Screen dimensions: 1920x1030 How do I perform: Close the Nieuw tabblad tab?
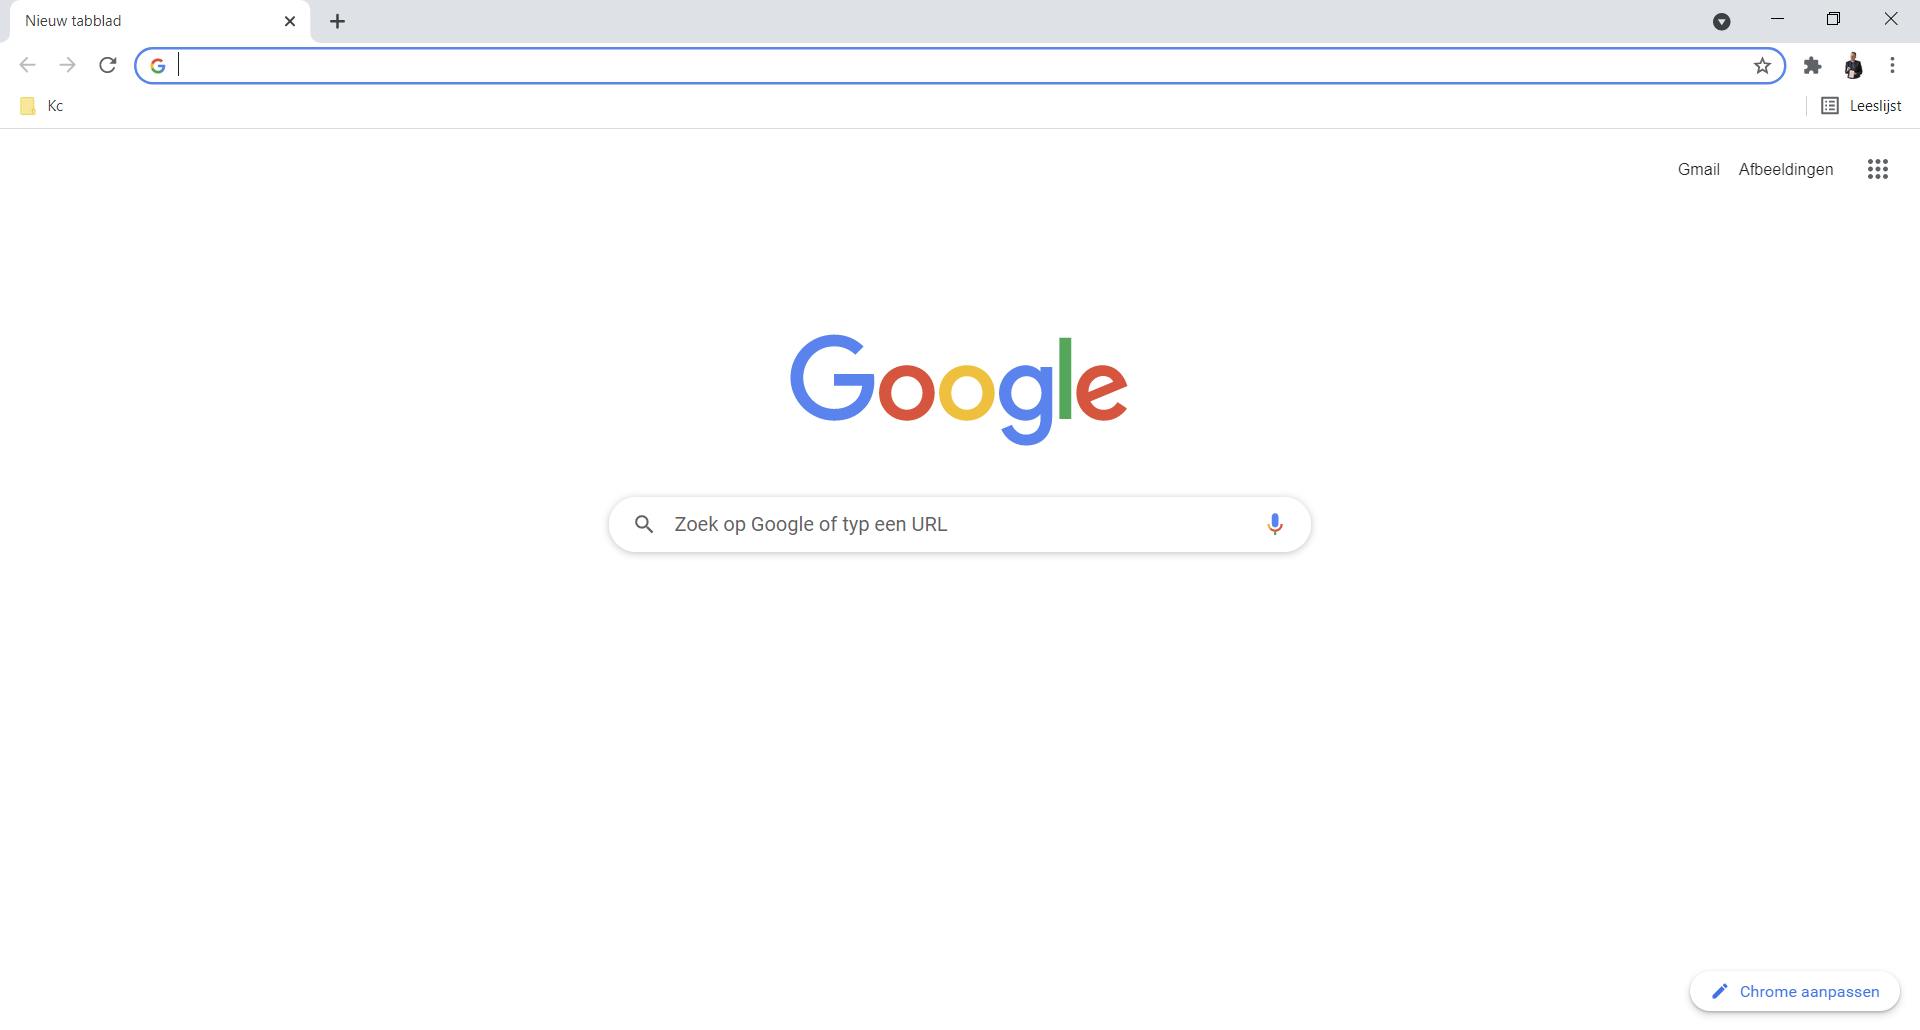[290, 21]
